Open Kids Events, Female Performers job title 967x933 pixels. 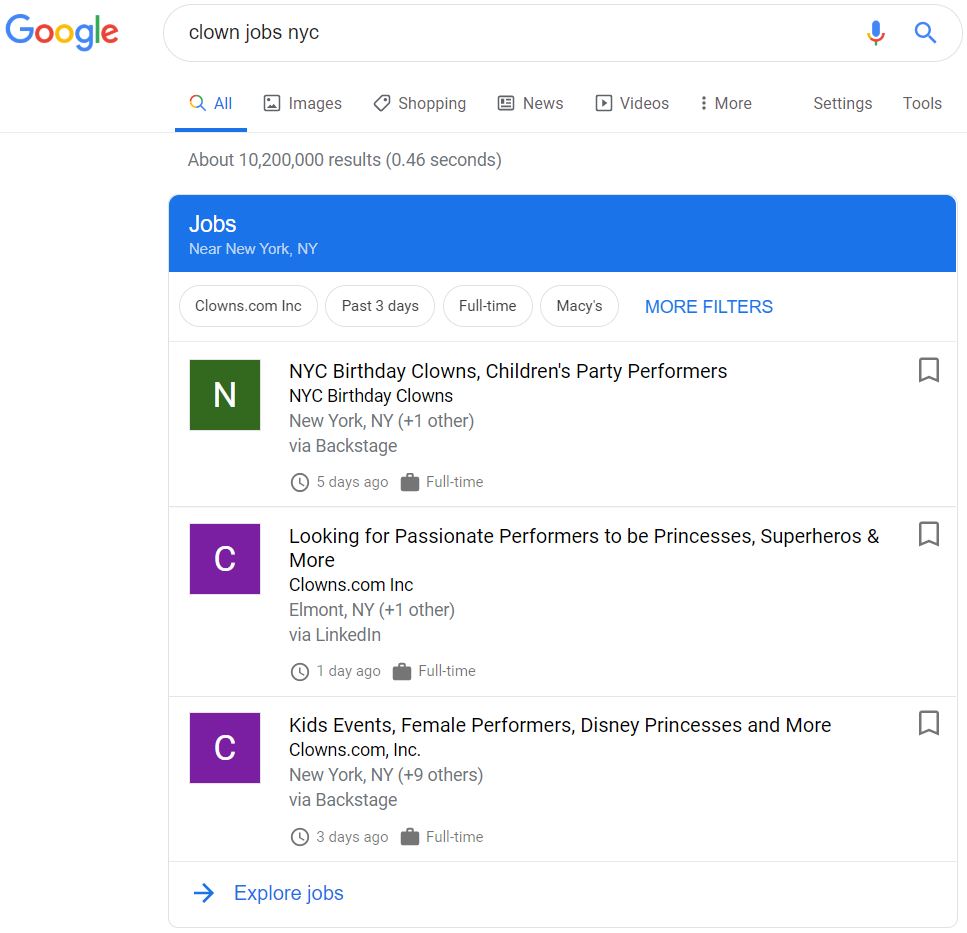(x=560, y=725)
